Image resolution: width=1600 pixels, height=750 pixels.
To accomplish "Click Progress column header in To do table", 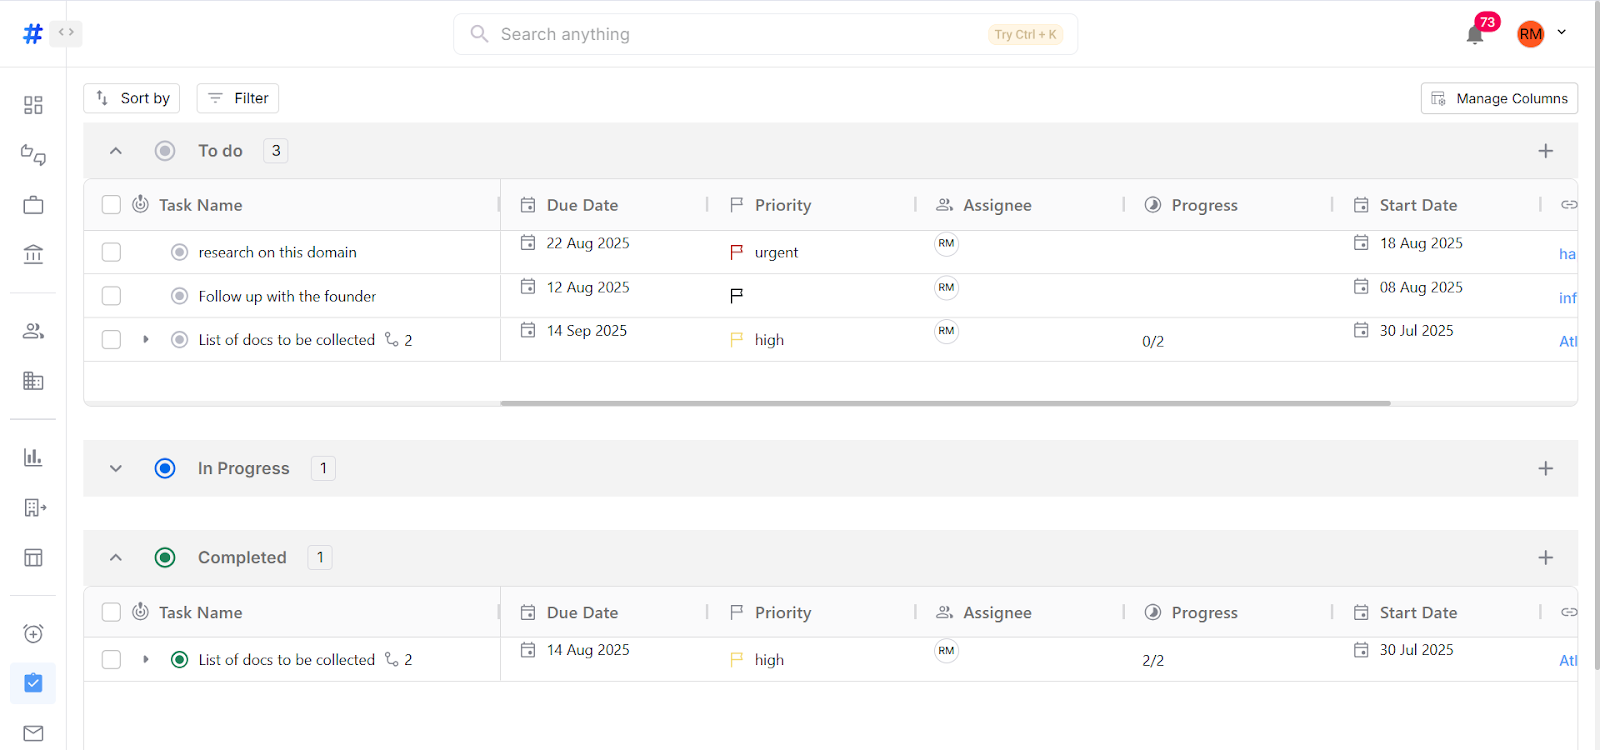I will (x=1204, y=205).
